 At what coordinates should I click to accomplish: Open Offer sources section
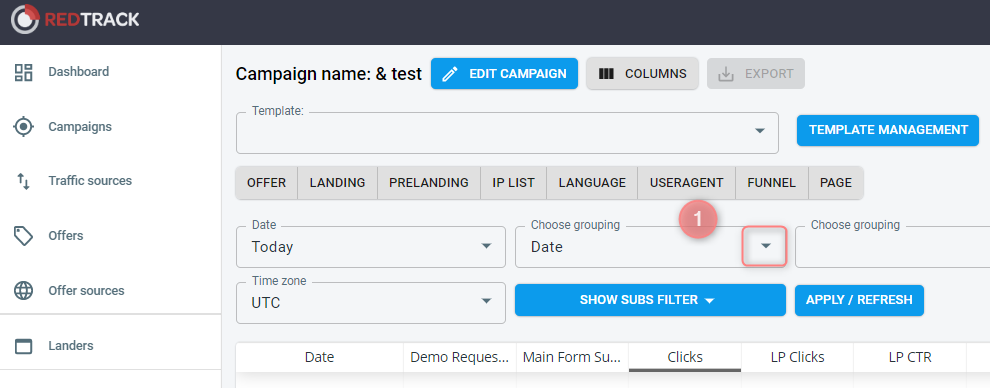coord(86,291)
